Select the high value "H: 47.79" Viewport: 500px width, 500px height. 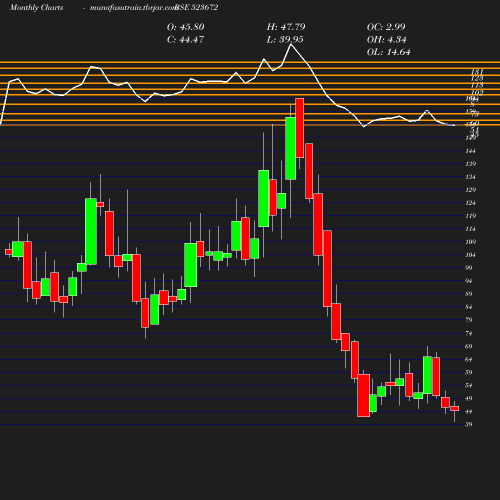(286, 27)
